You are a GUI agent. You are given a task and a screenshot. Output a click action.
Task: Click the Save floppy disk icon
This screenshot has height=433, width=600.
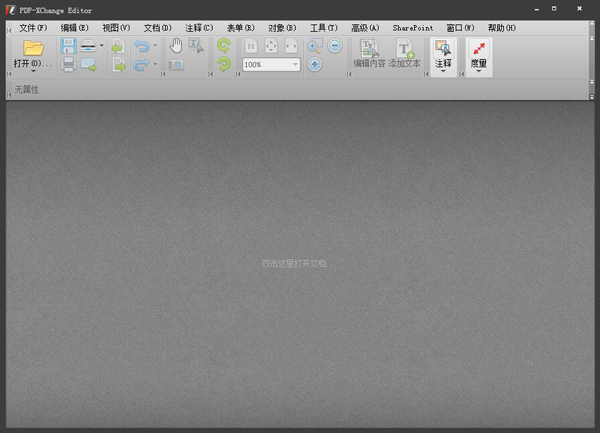coord(68,46)
